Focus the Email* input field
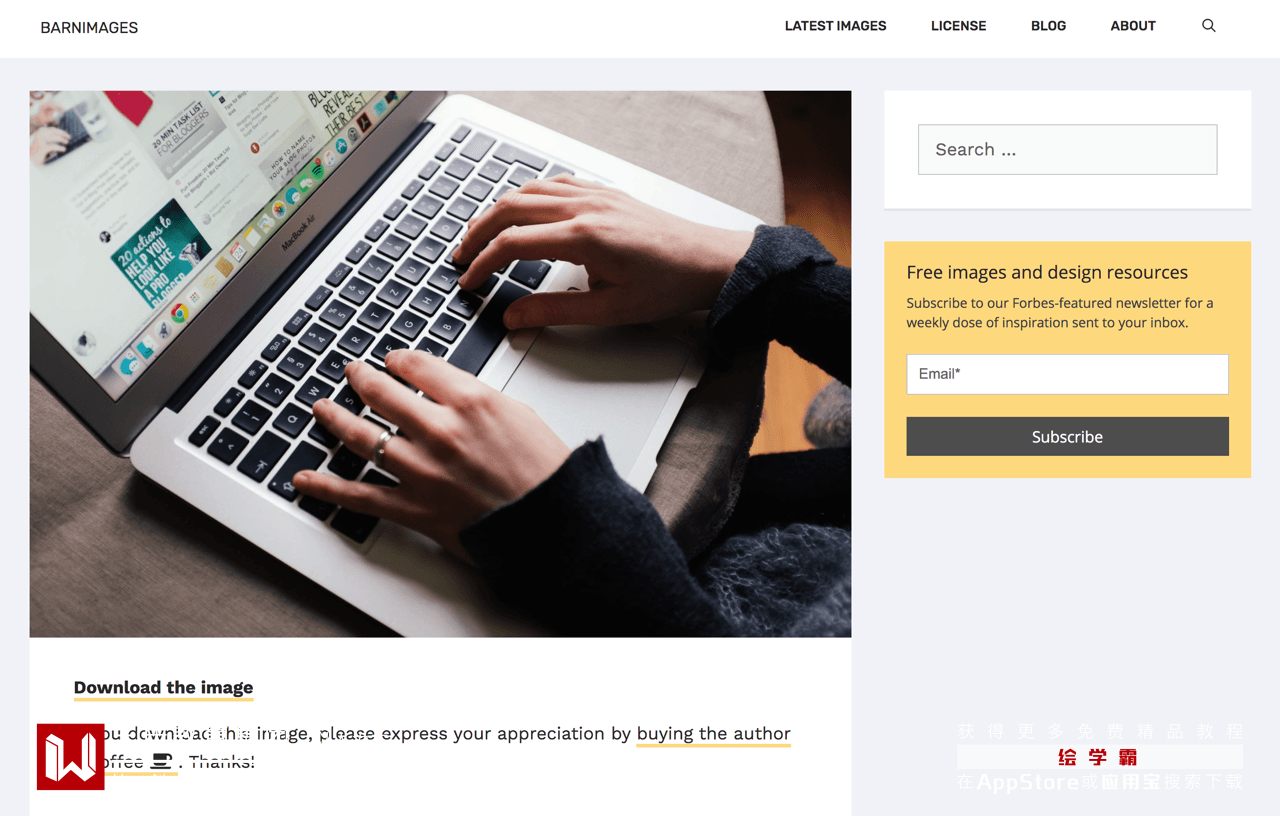The height and width of the screenshot is (816, 1280). coord(1067,374)
